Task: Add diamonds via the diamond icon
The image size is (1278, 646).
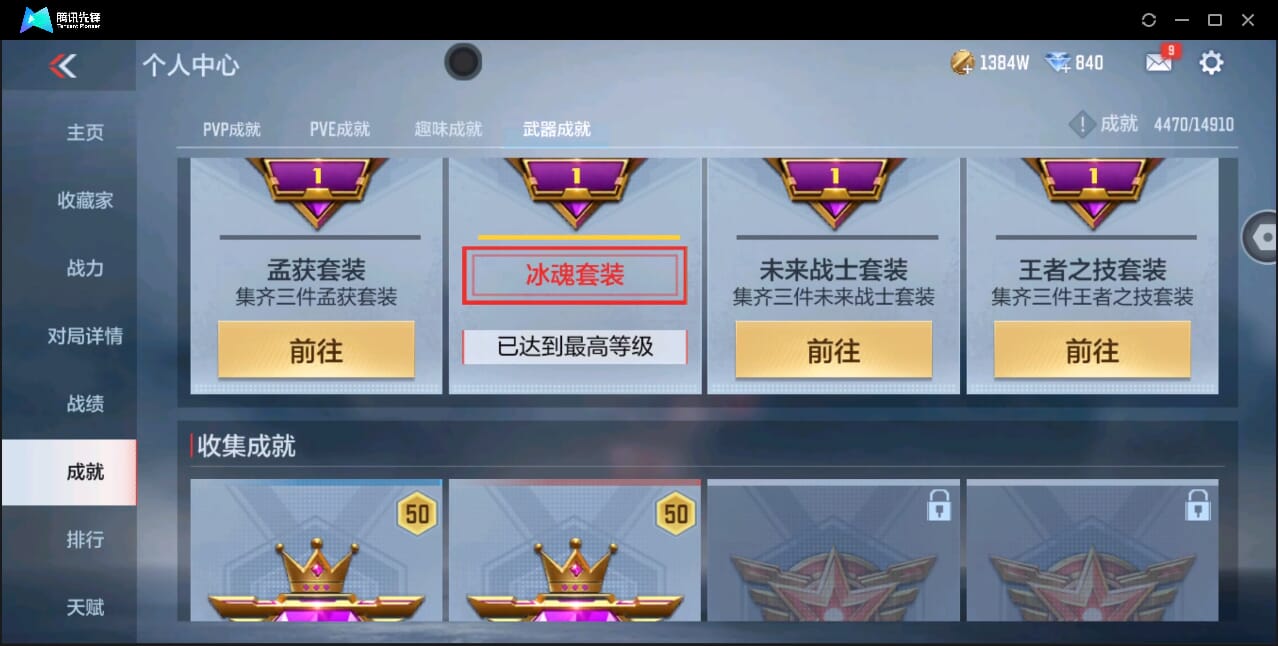Action: pos(1058,63)
